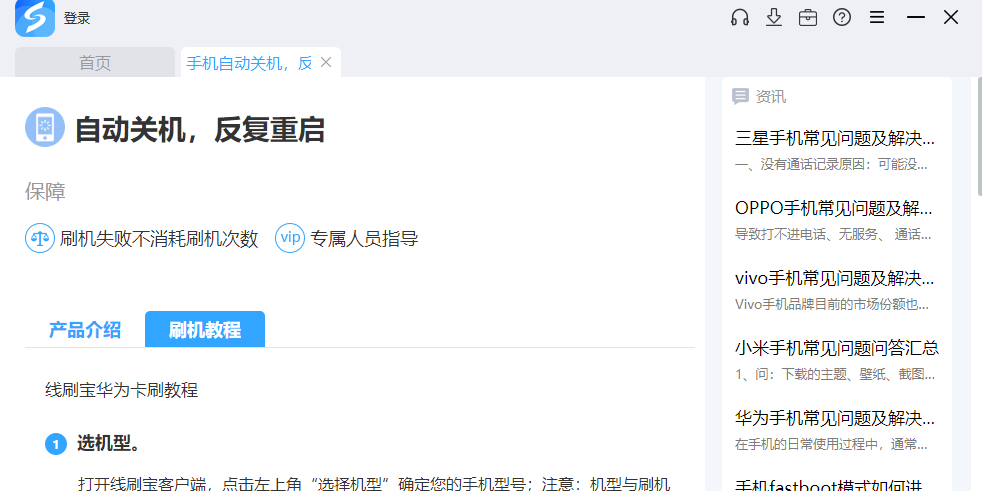
Task: Click text 线刷宝华为卡刷教程
Action: click(x=121, y=390)
